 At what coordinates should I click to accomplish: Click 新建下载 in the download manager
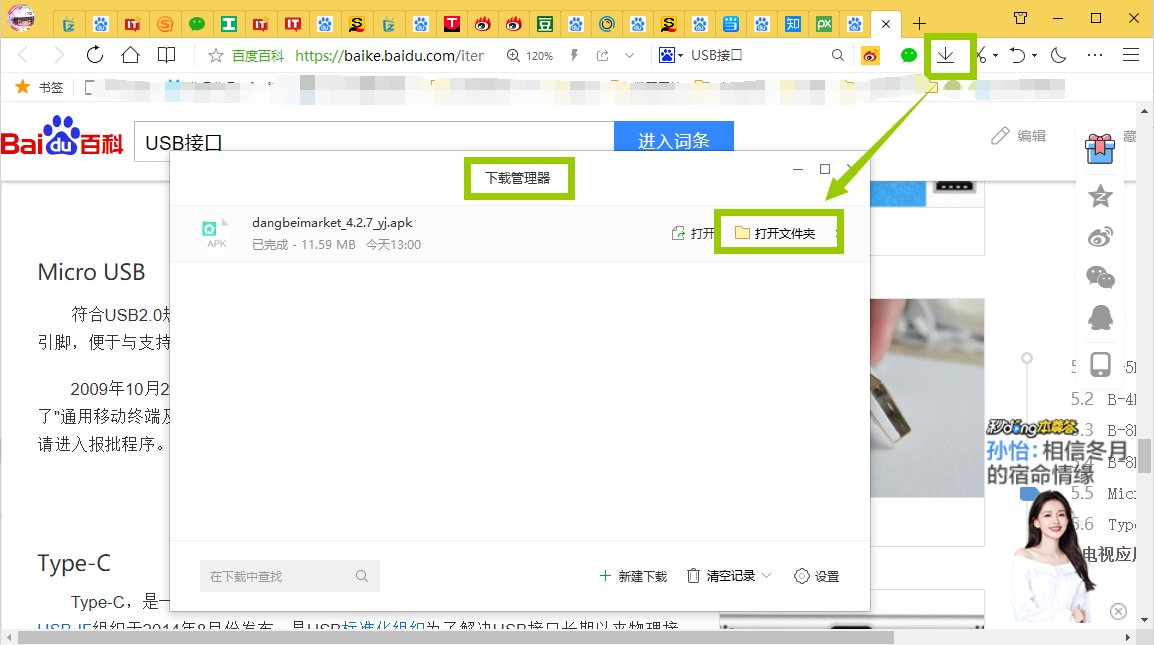[633, 576]
